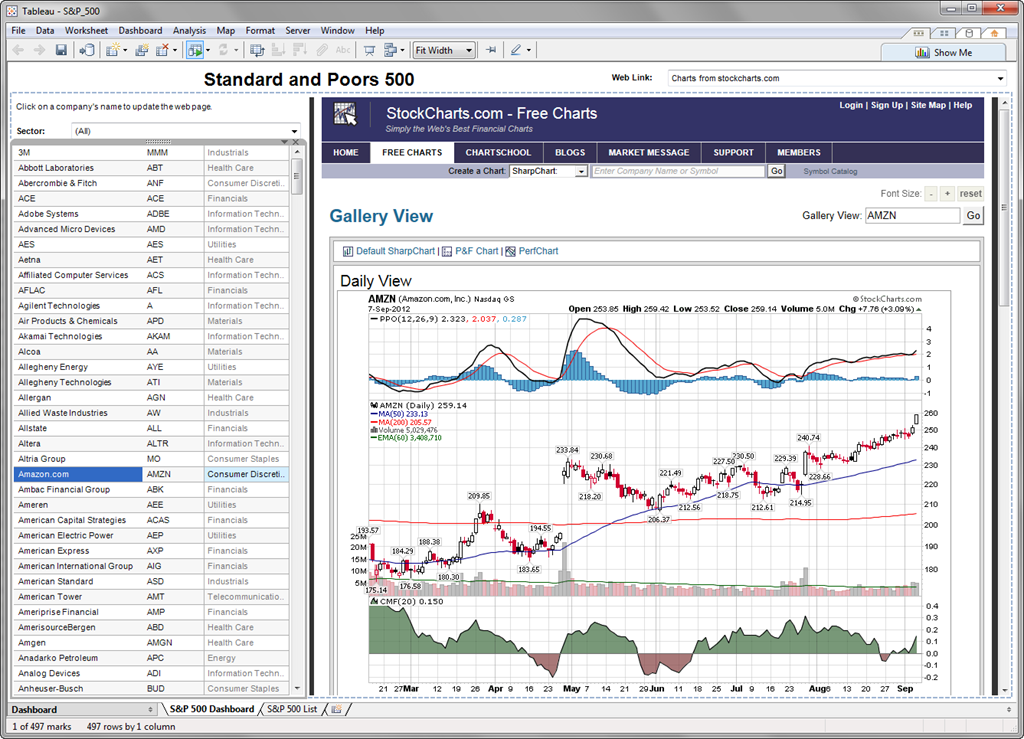Click the company list vertical scrollbar thumb

tap(297, 178)
